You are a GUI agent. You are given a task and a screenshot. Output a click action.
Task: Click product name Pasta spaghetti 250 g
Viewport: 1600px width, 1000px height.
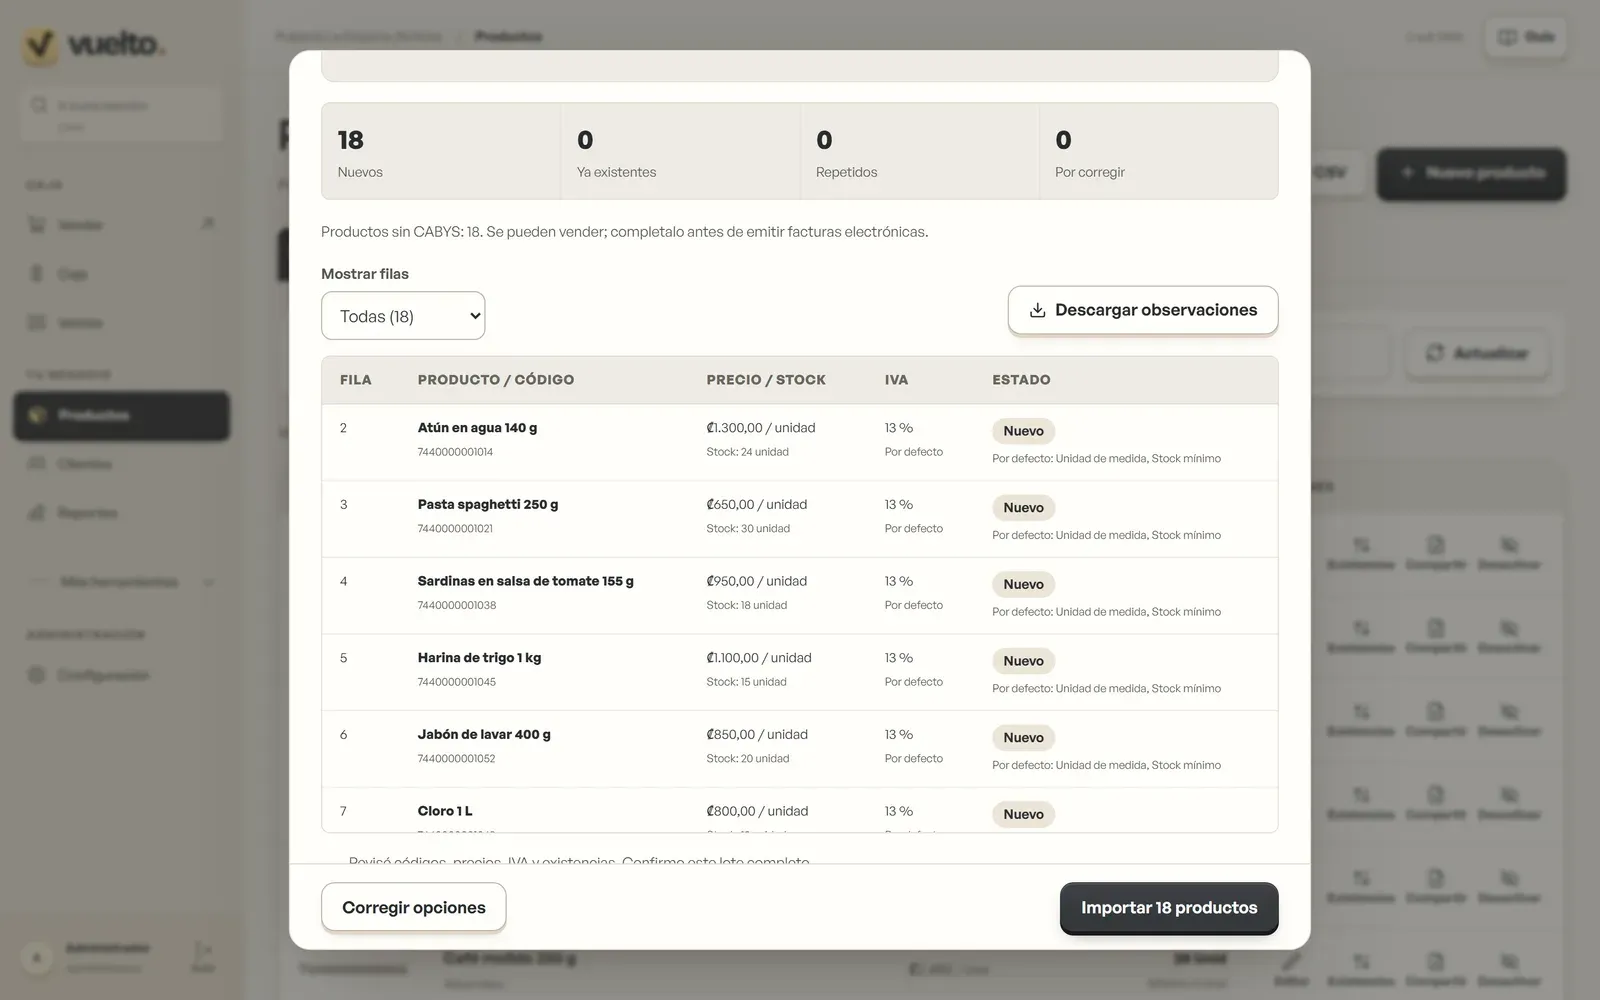click(488, 505)
